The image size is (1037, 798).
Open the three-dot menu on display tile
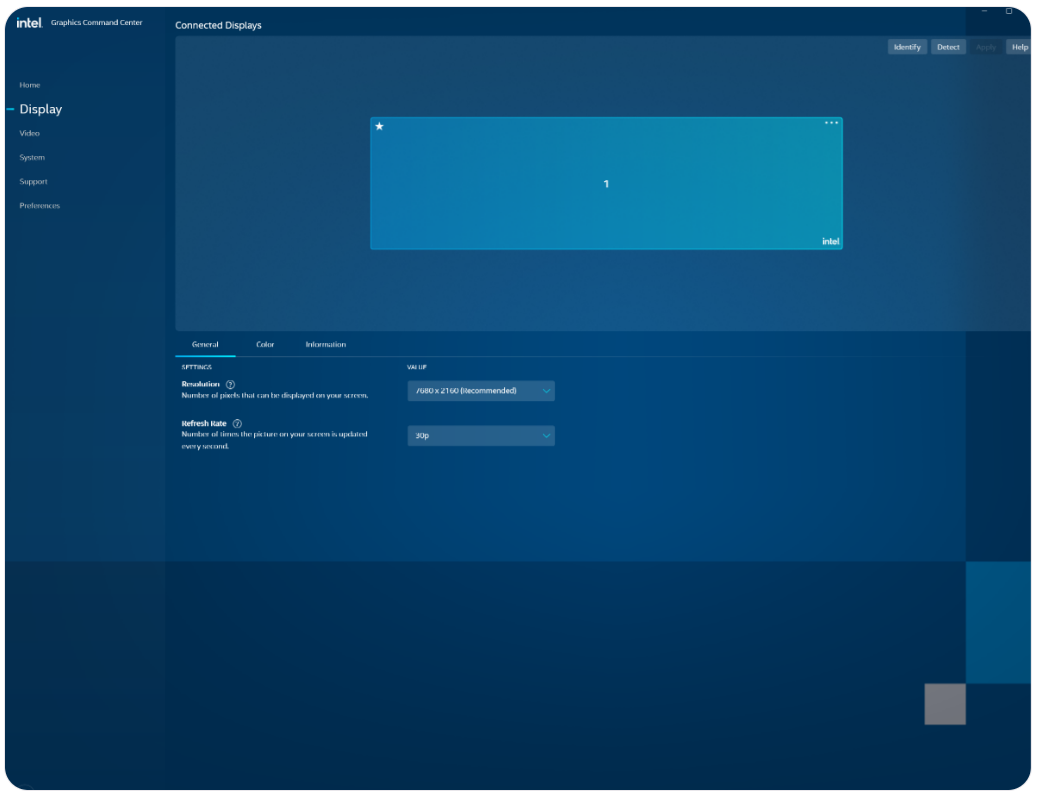[831, 123]
